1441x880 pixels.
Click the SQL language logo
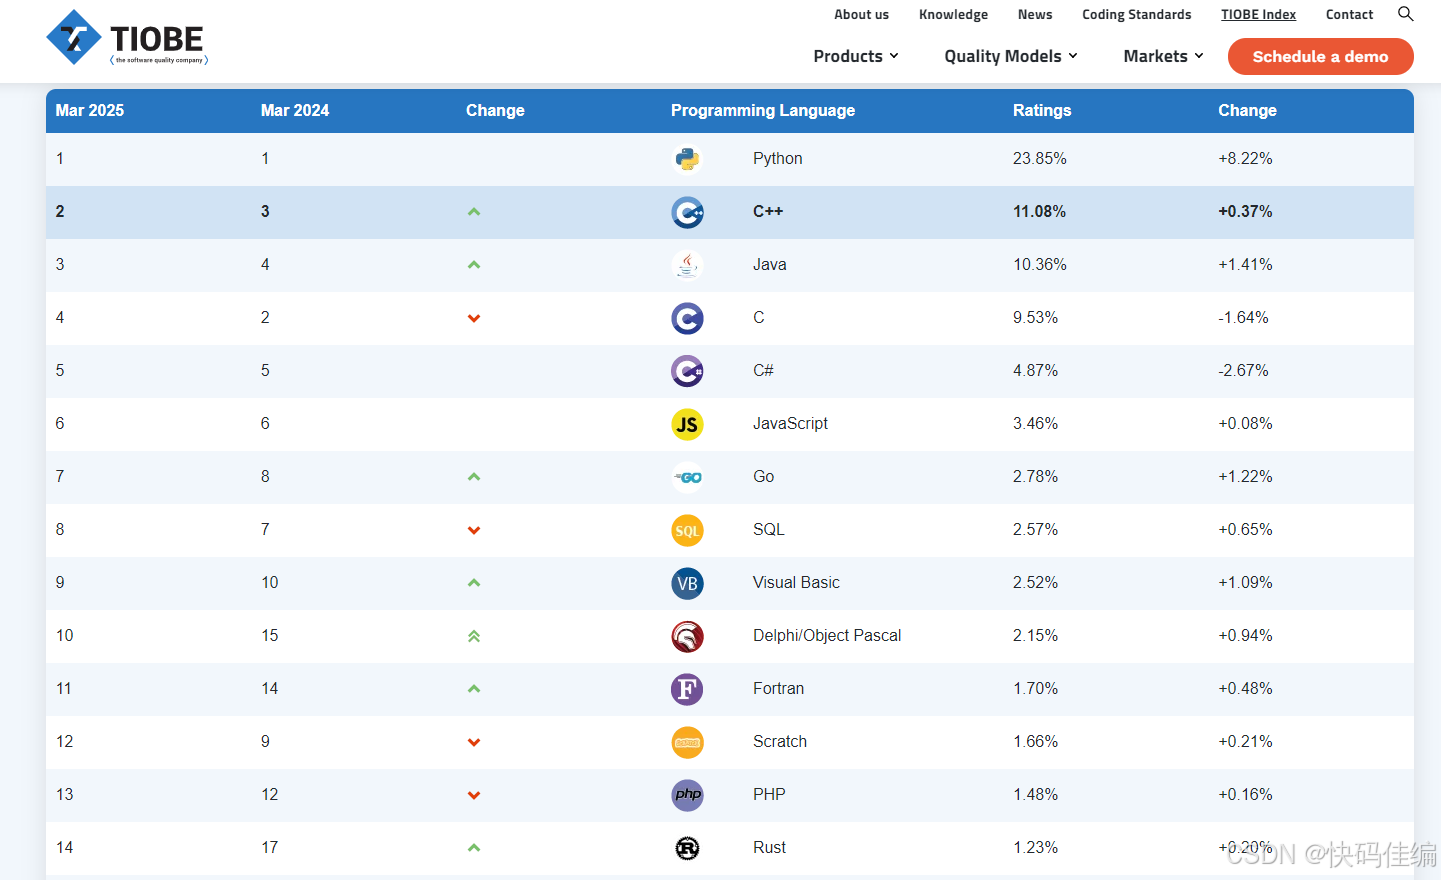click(687, 530)
